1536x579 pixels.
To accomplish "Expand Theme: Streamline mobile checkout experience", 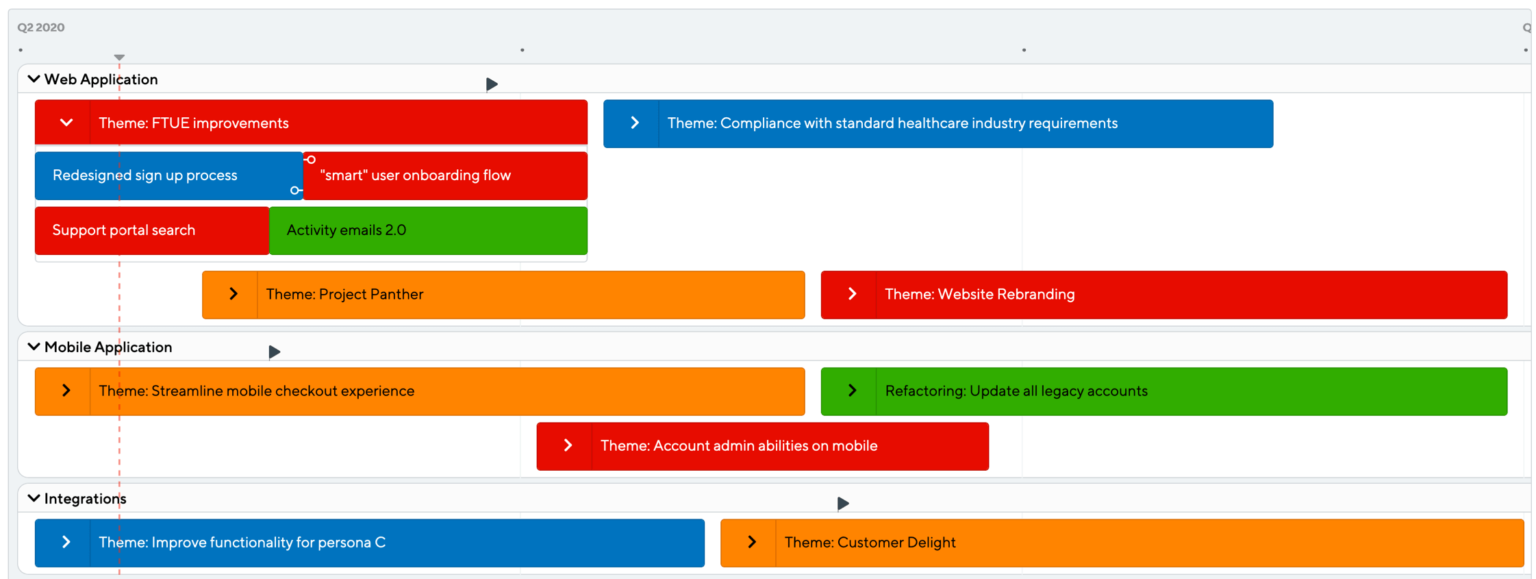I will pyautogui.click(x=64, y=390).
